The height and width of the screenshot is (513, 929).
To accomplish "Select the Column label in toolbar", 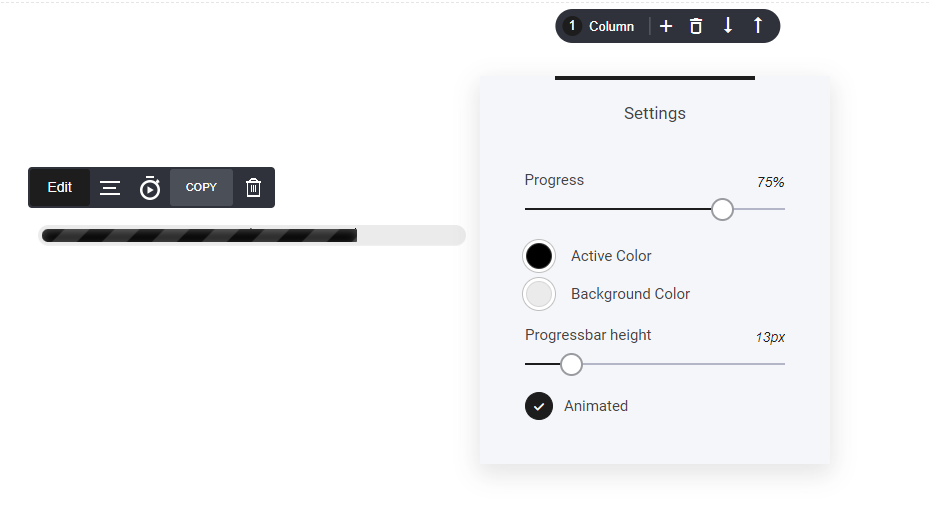I will point(611,26).
